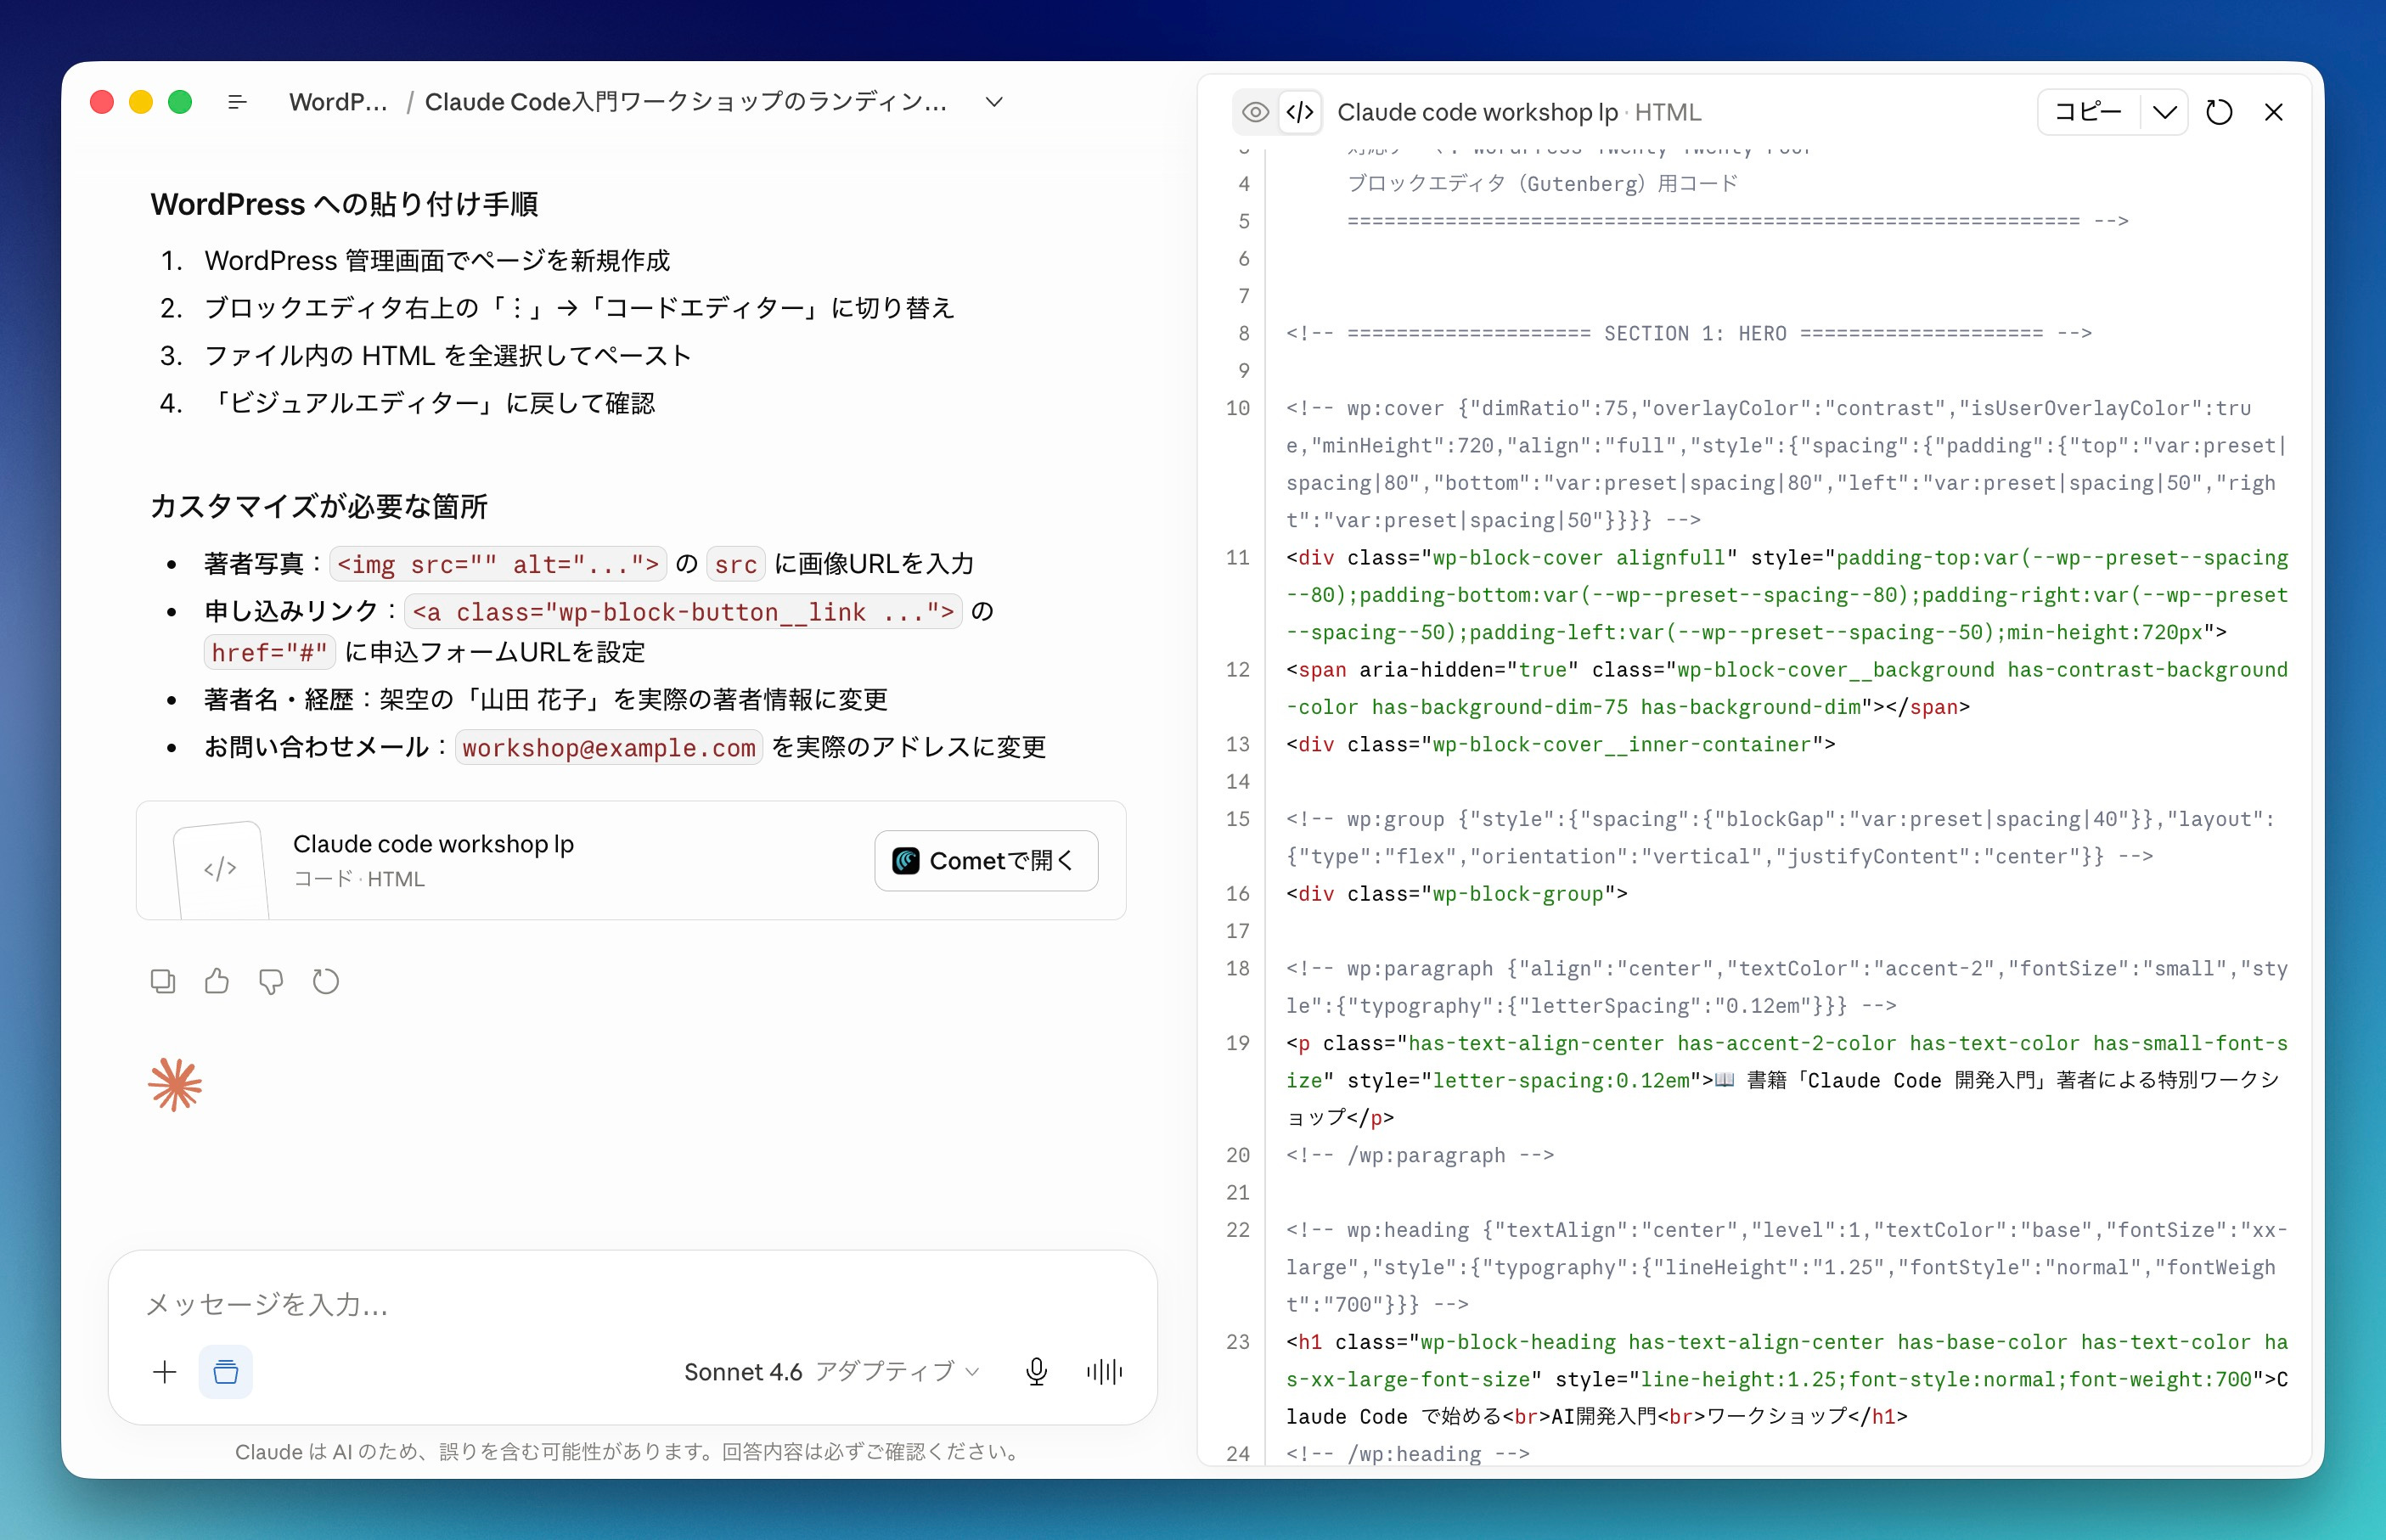Viewport: 2386px width, 1540px height.
Task: Click the Claude code workshop lp panel title
Action: [x=1477, y=112]
